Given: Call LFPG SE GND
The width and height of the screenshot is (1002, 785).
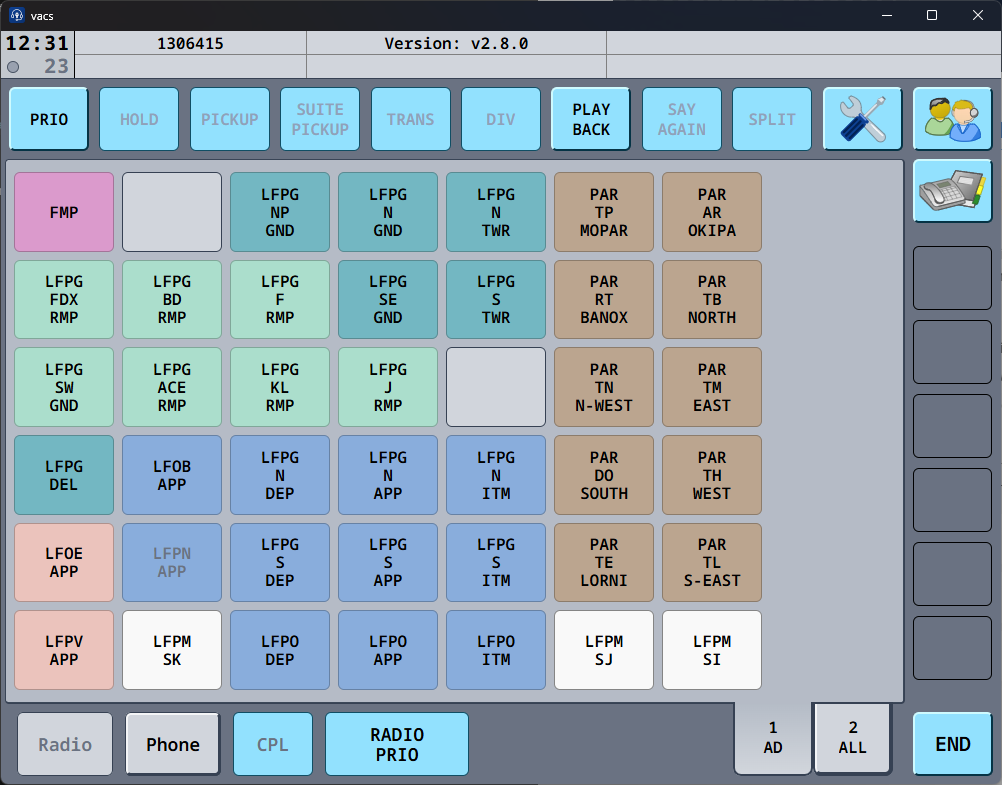Looking at the screenshot, I should point(388,299).
